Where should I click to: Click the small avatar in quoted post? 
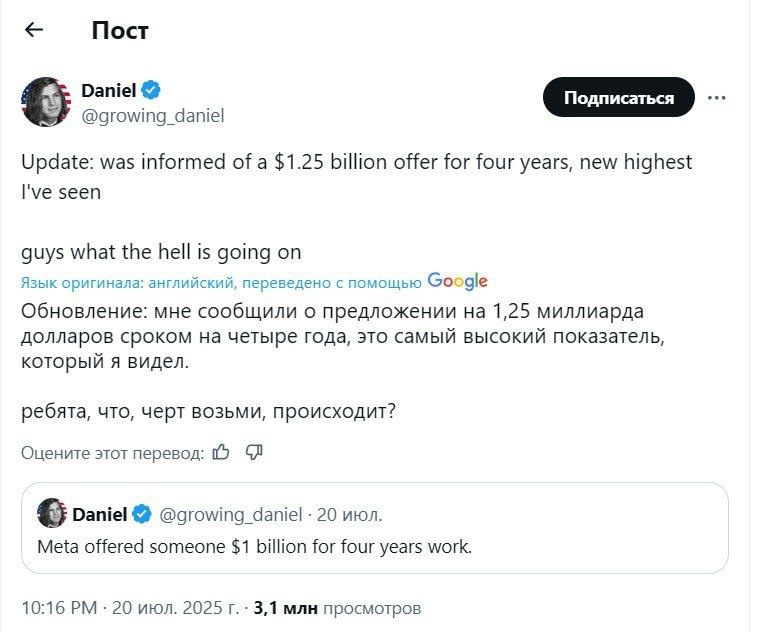point(51,514)
